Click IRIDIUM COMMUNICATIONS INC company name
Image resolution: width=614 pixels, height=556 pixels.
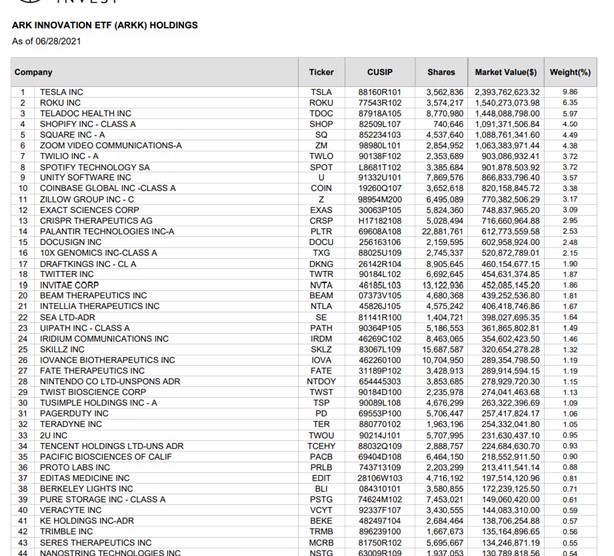tap(104, 339)
